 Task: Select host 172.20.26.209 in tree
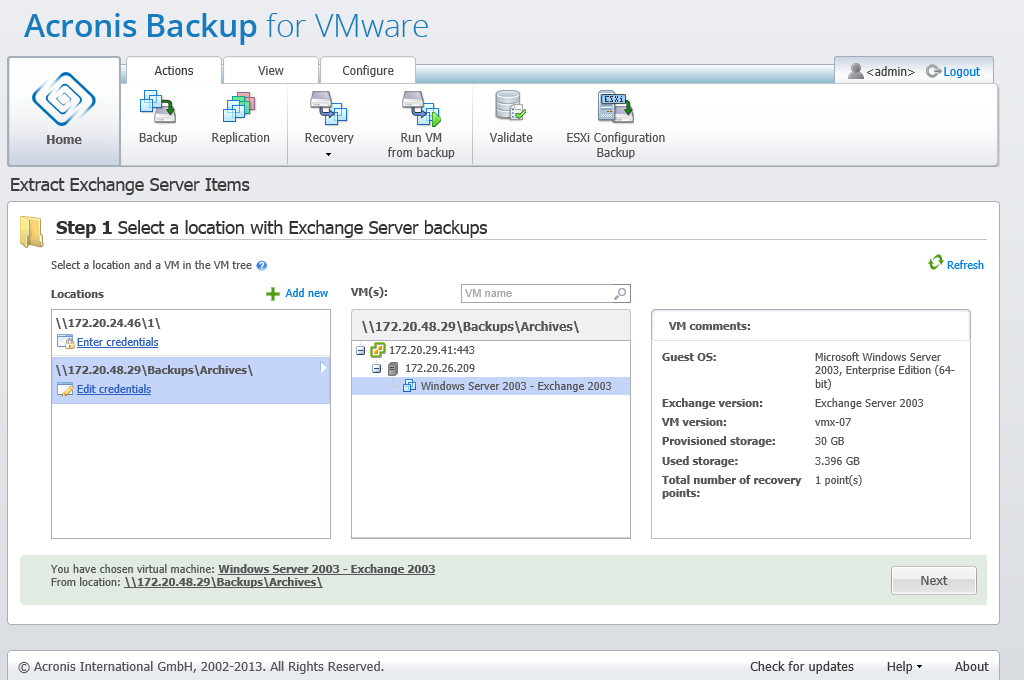click(x=440, y=368)
